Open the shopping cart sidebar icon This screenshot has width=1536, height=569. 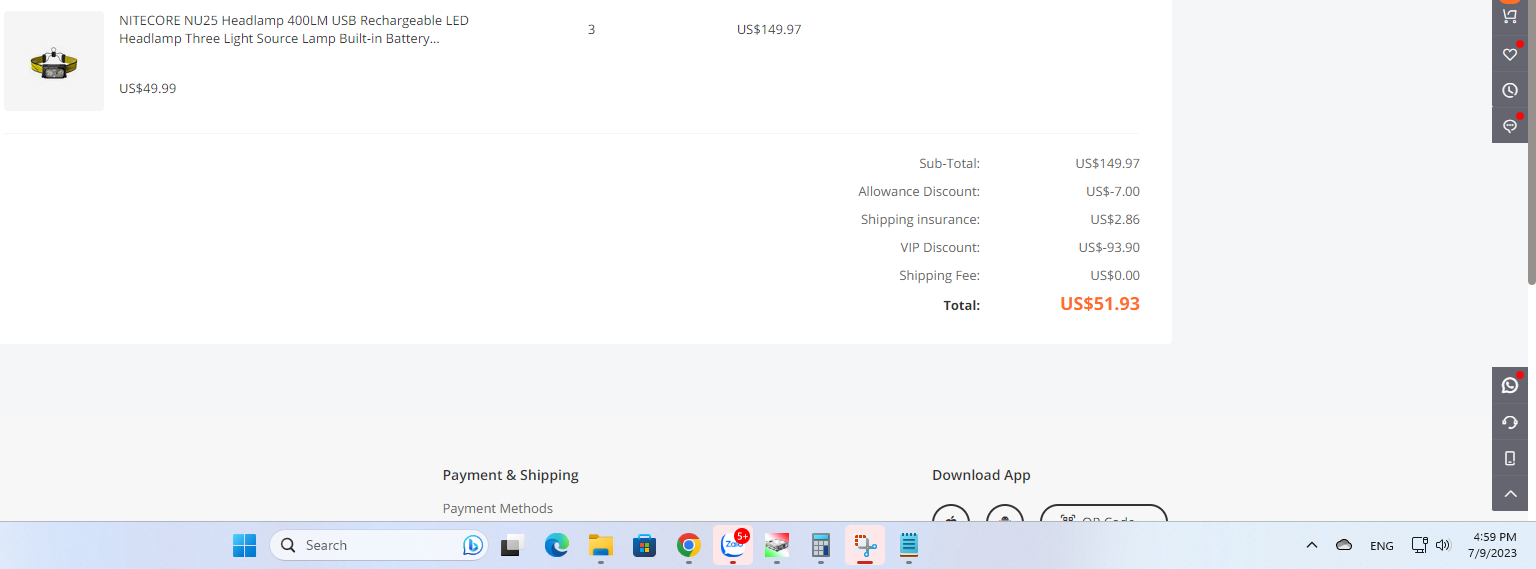tap(1510, 16)
